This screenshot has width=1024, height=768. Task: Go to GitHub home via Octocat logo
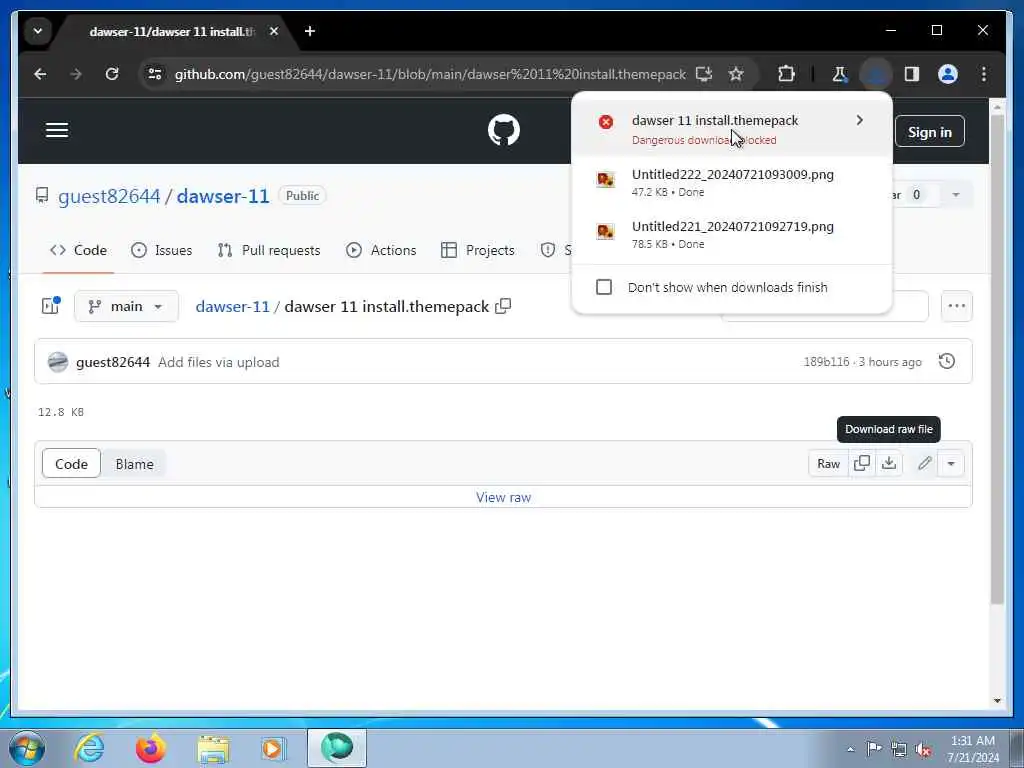(504, 130)
